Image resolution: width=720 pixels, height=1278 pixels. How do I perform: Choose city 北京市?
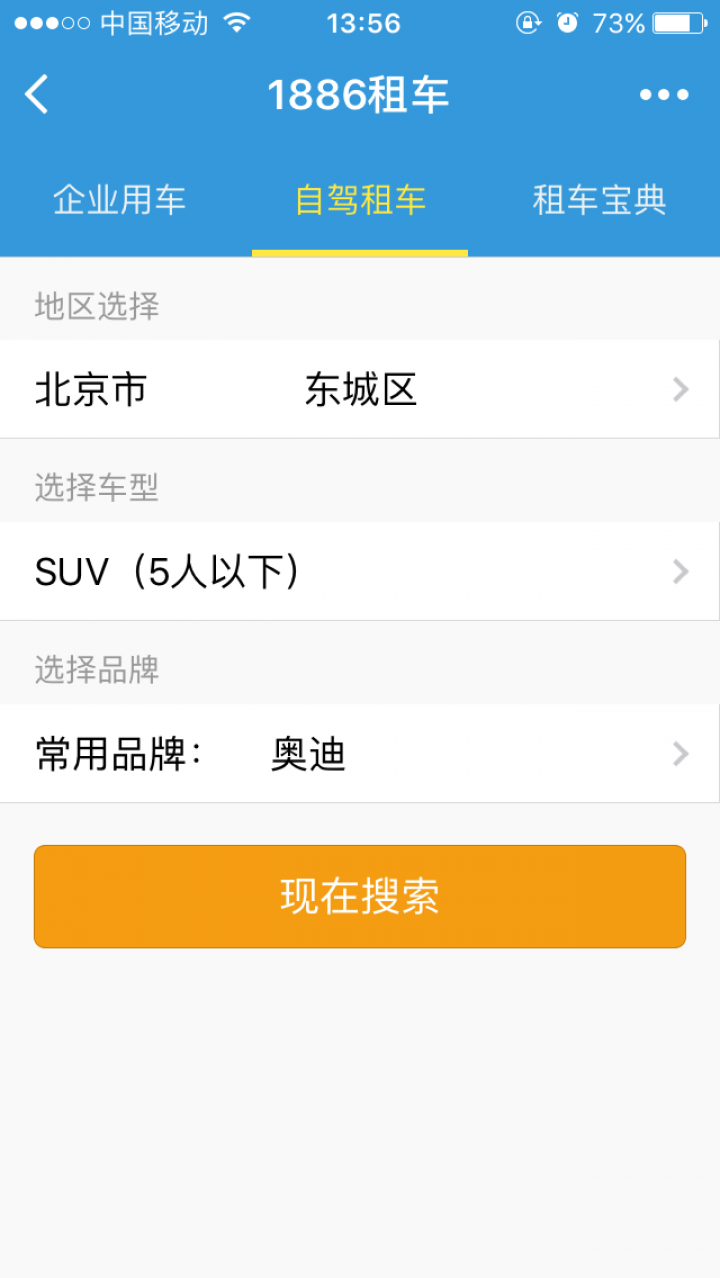click(x=91, y=389)
